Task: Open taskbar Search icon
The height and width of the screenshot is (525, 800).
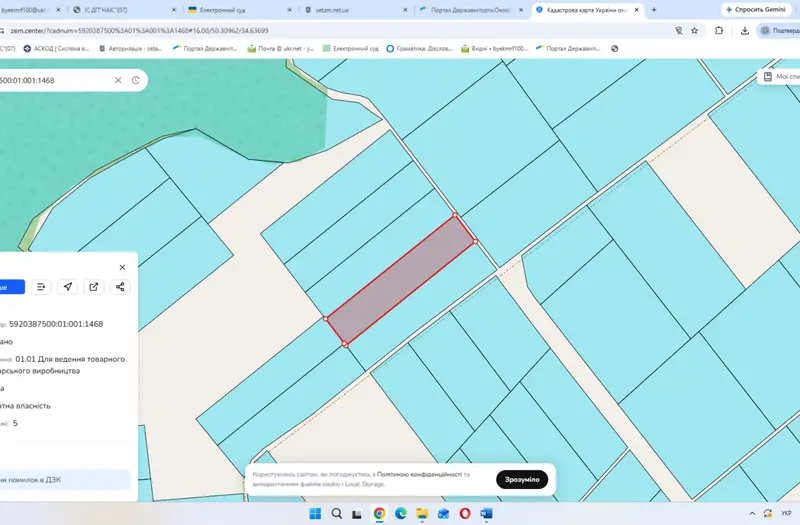Action: click(x=337, y=513)
